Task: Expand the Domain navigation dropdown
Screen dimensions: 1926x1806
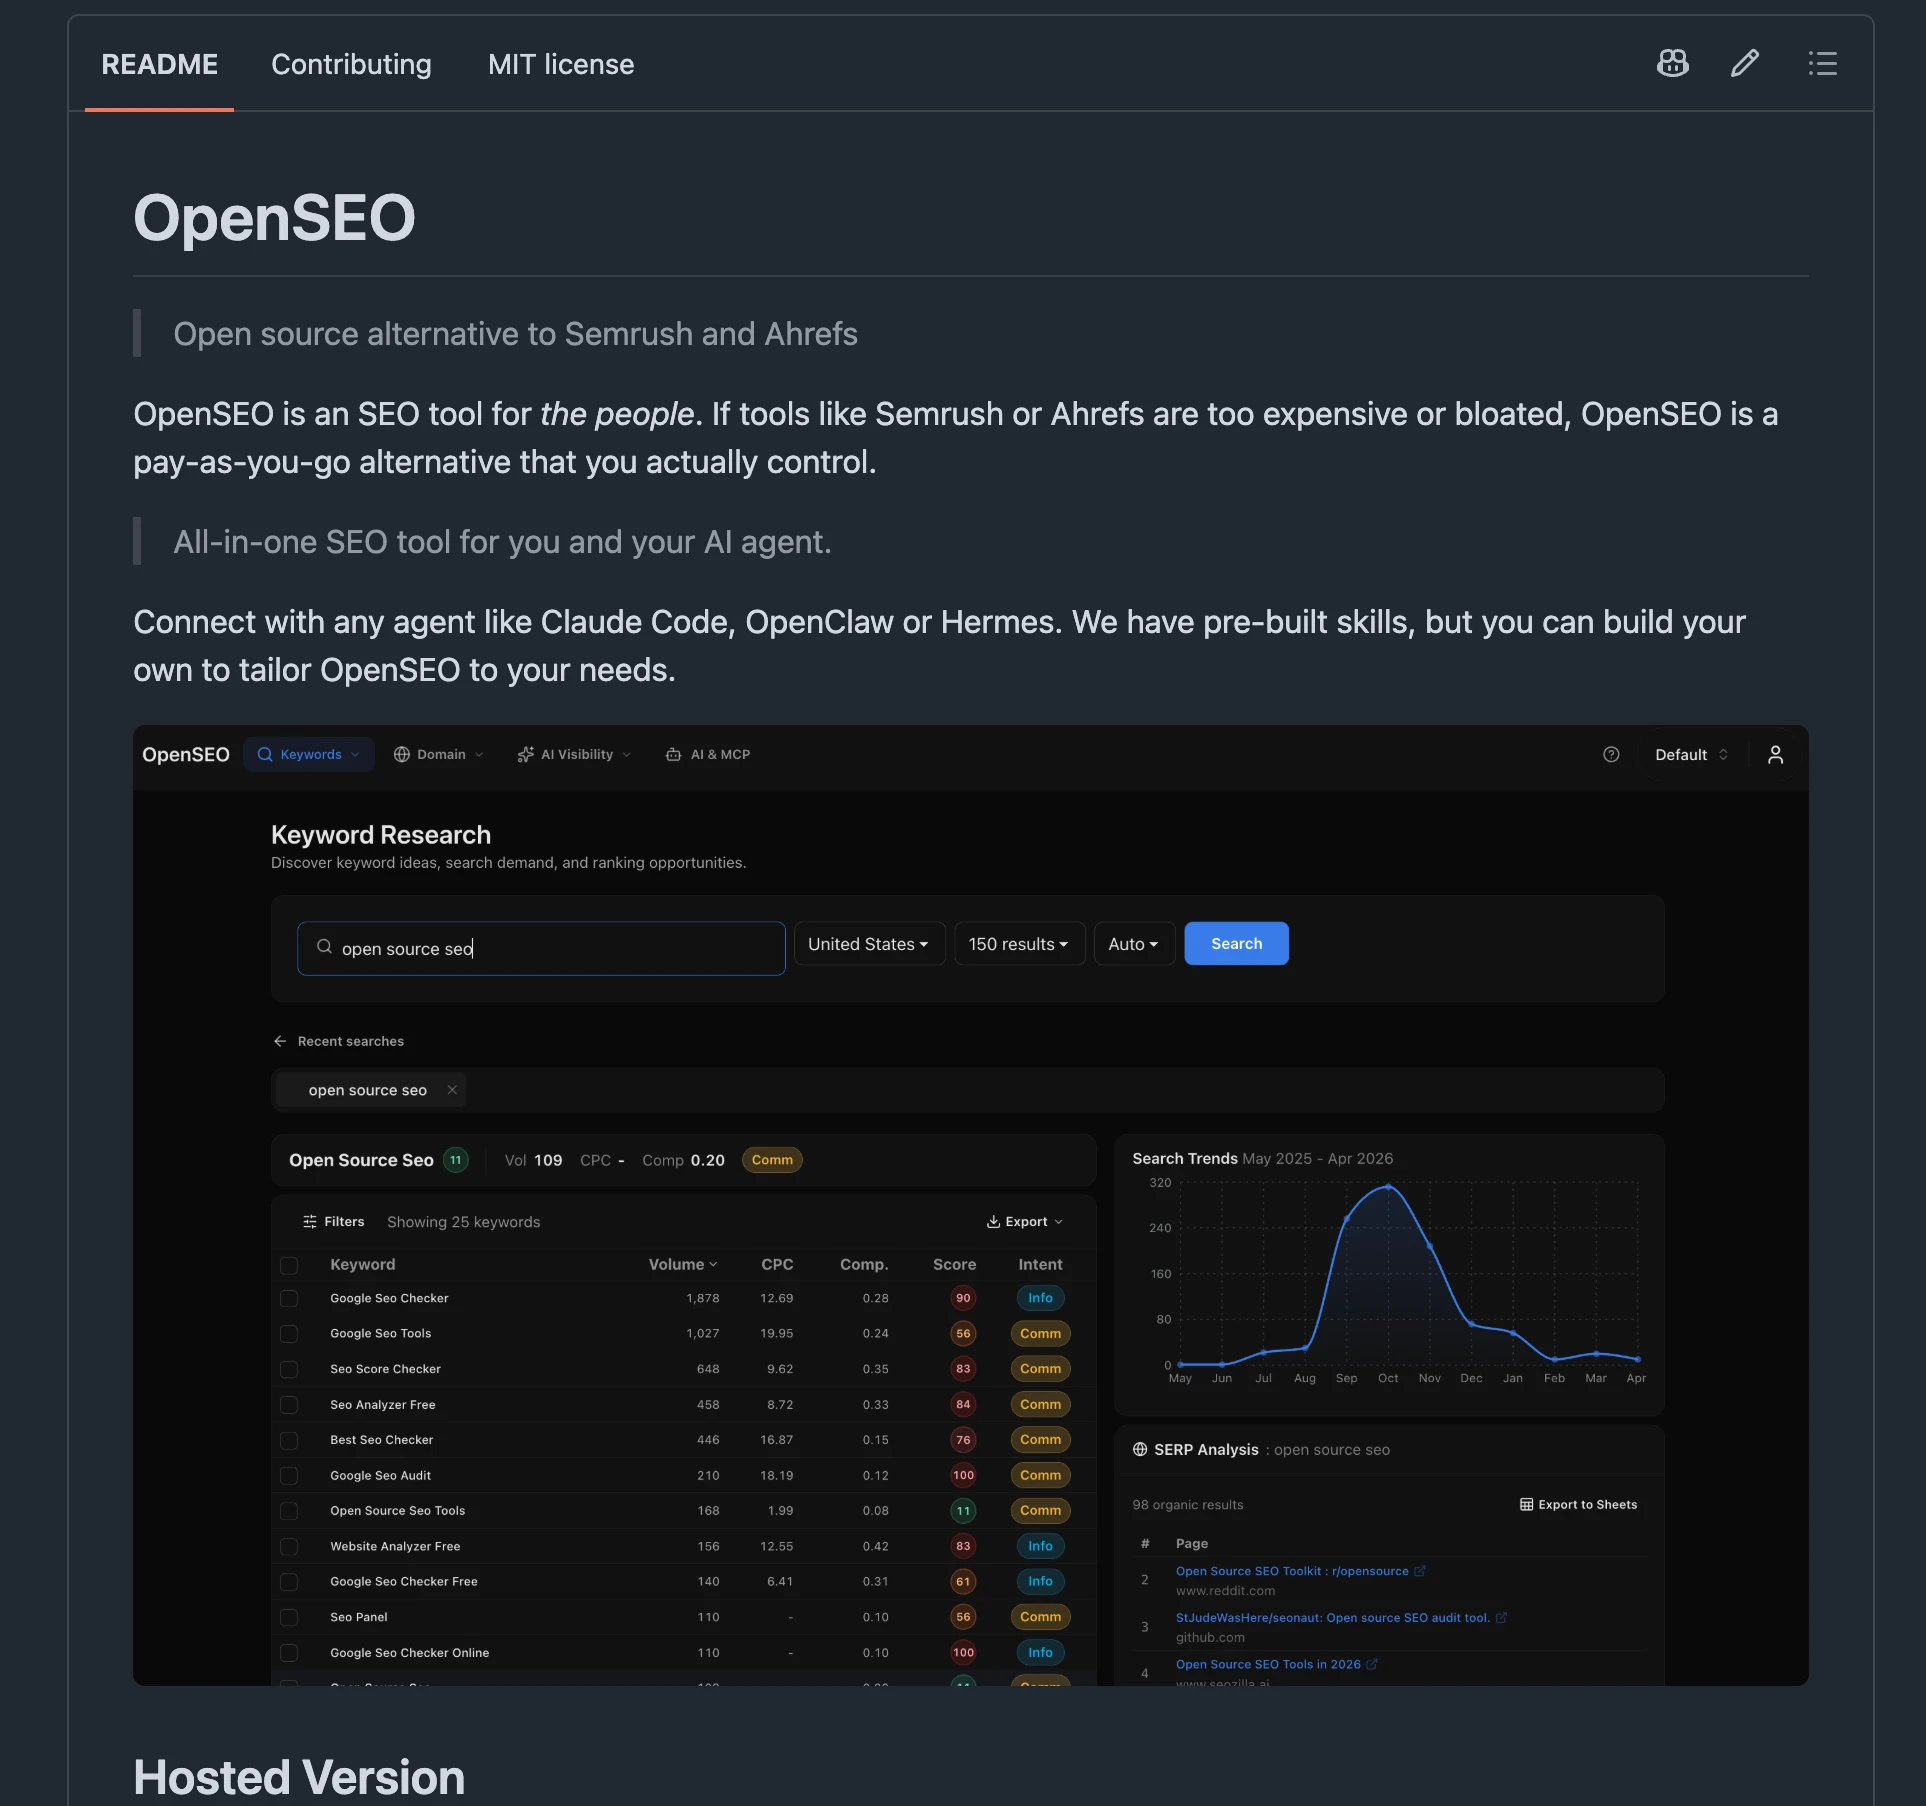Action: pyautogui.click(x=439, y=755)
